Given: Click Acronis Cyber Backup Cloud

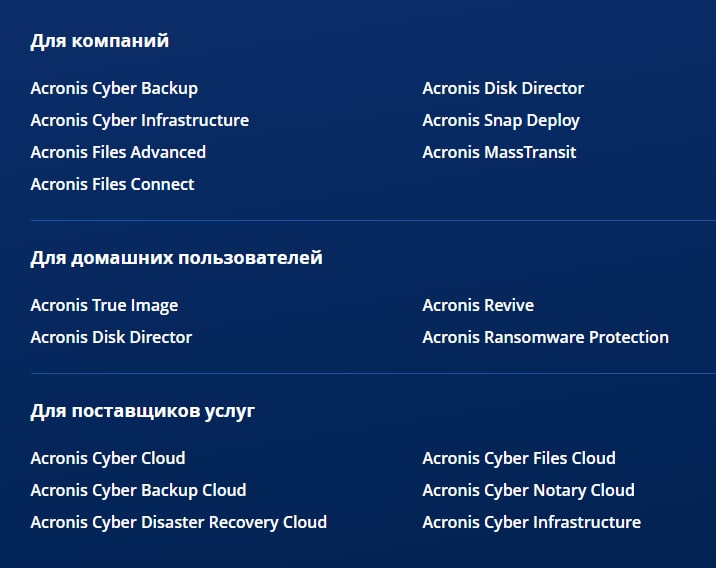Looking at the screenshot, I should point(138,490).
